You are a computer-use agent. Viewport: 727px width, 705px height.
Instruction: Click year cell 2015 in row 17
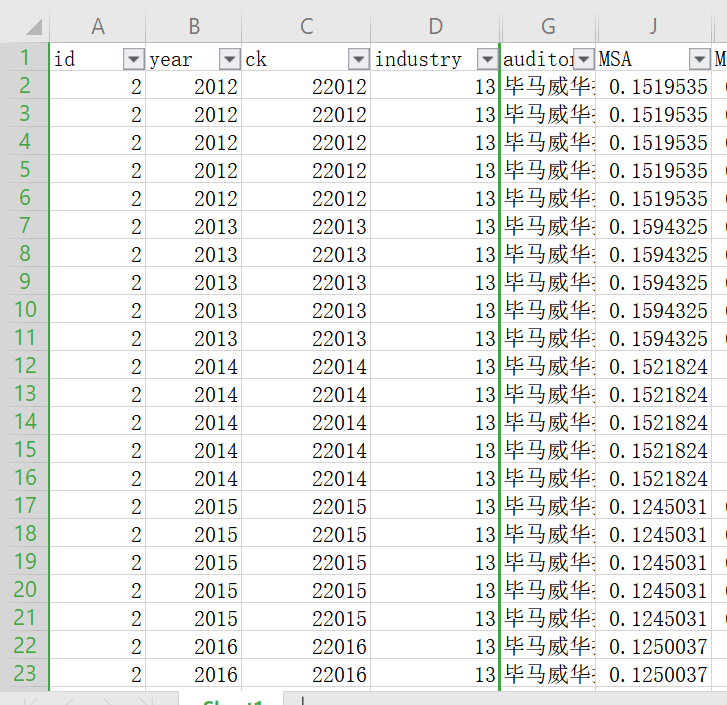coord(194,507)
